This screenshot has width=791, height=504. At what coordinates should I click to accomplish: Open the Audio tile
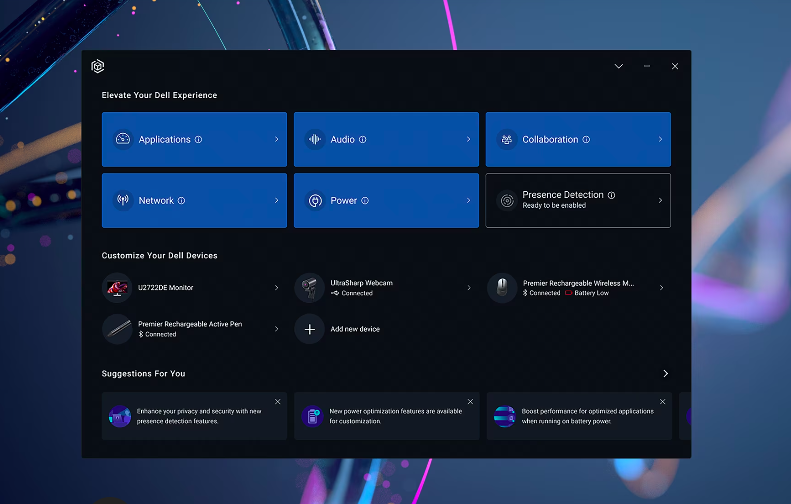[x=386, y=139]
